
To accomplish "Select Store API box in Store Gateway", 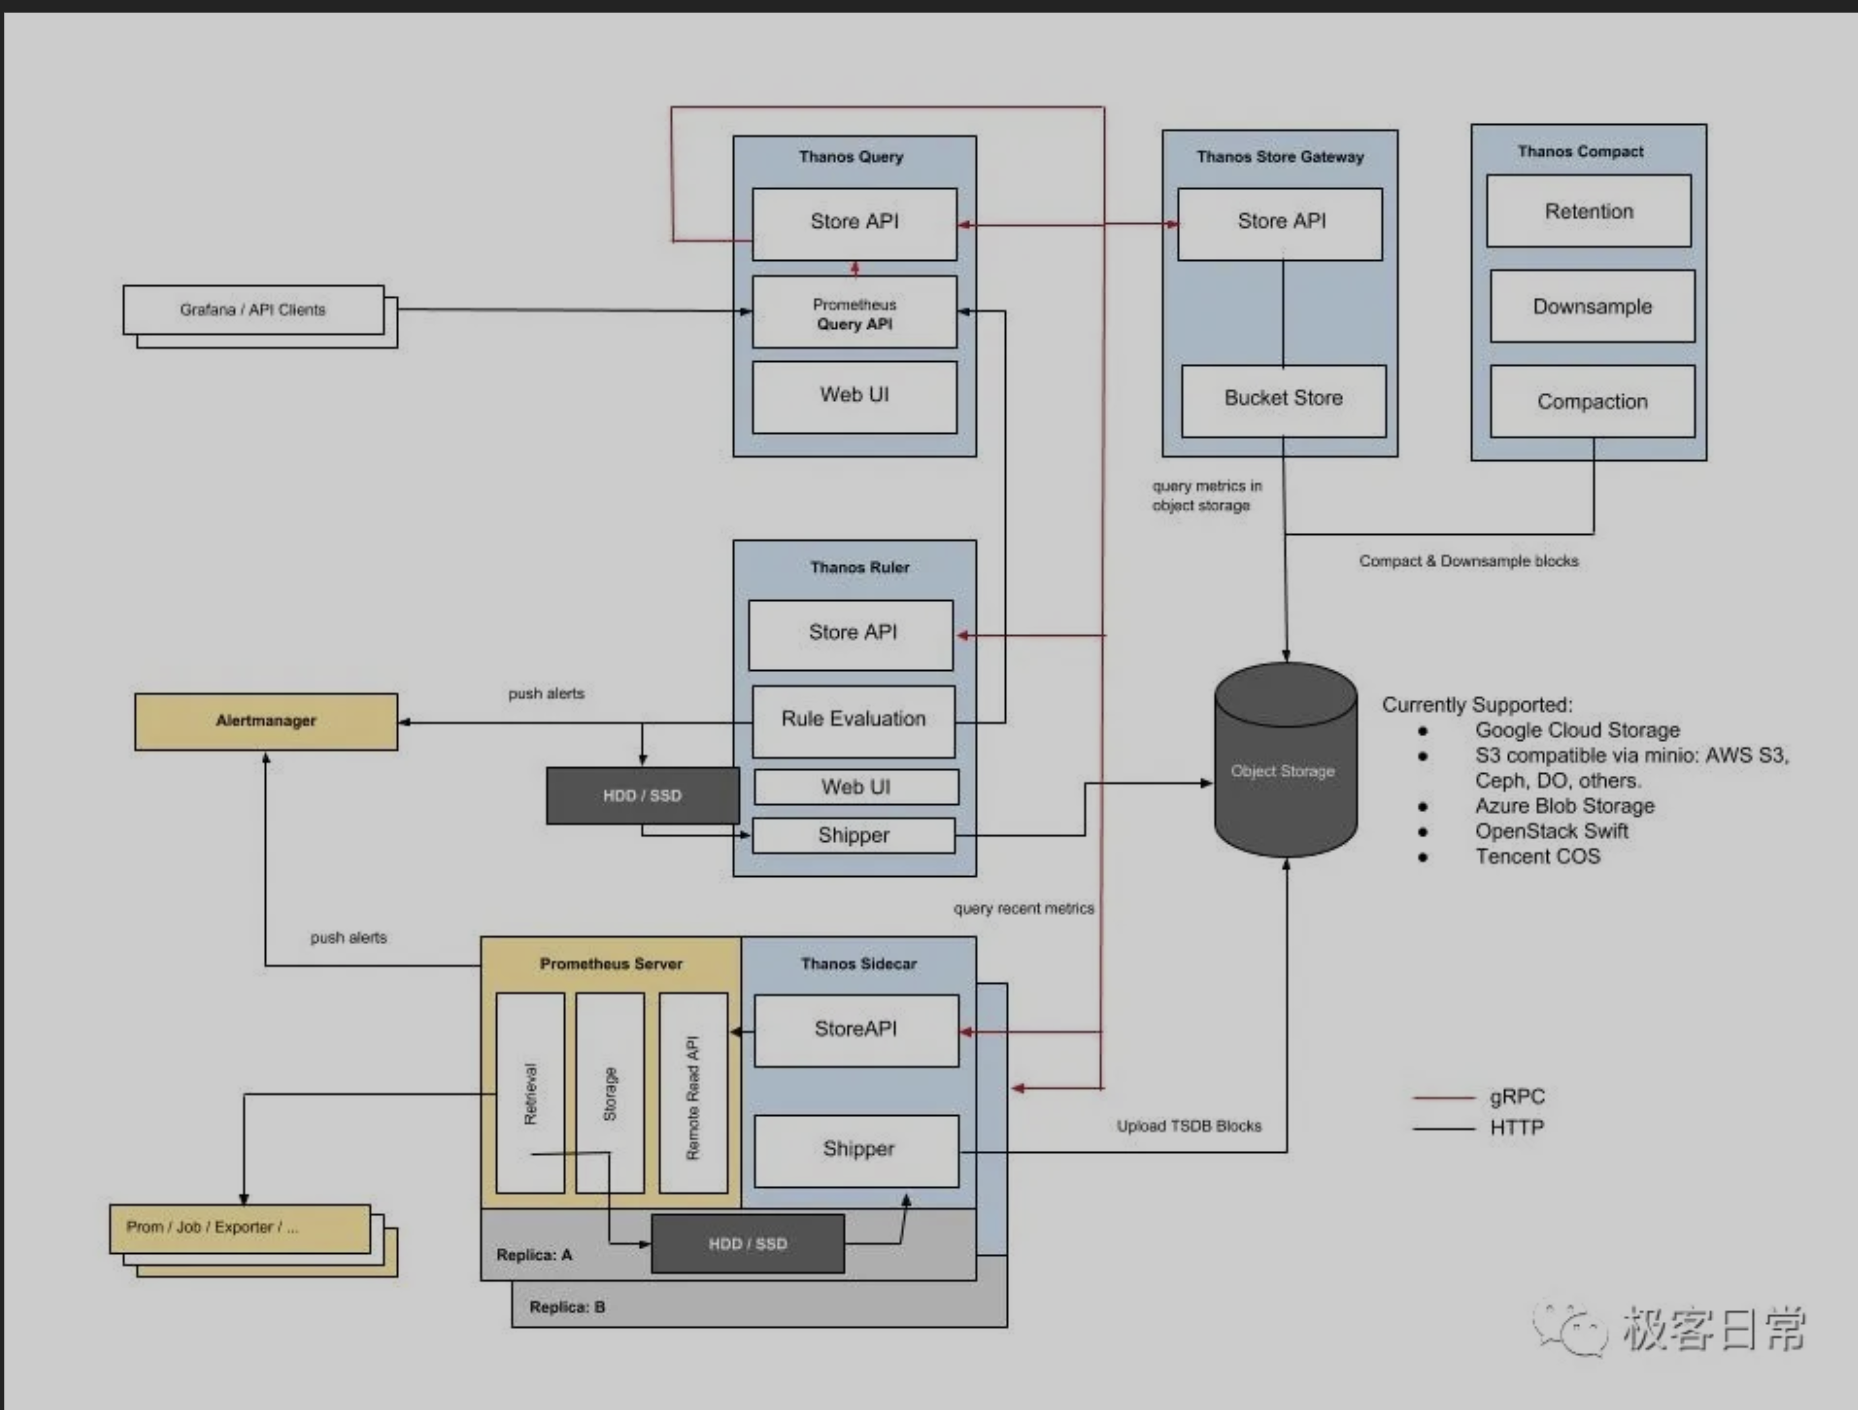I will [x=1280, y=223].
